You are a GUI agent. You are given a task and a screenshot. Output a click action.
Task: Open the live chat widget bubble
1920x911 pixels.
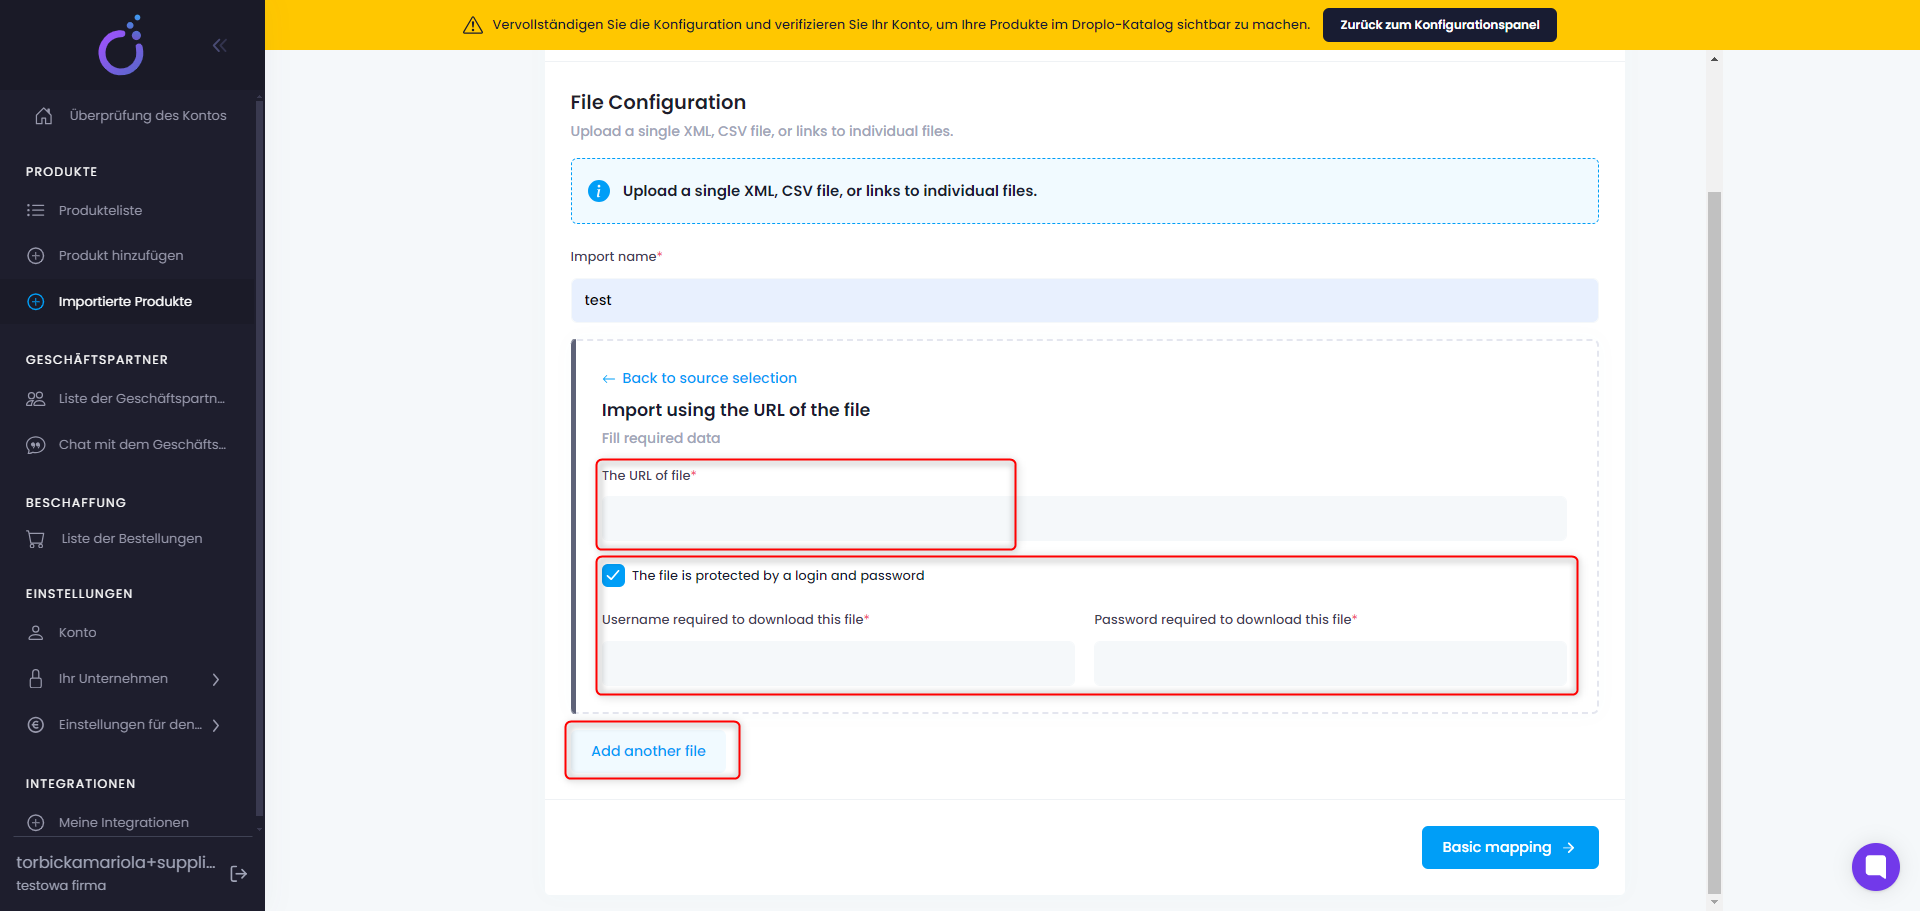1875,867
